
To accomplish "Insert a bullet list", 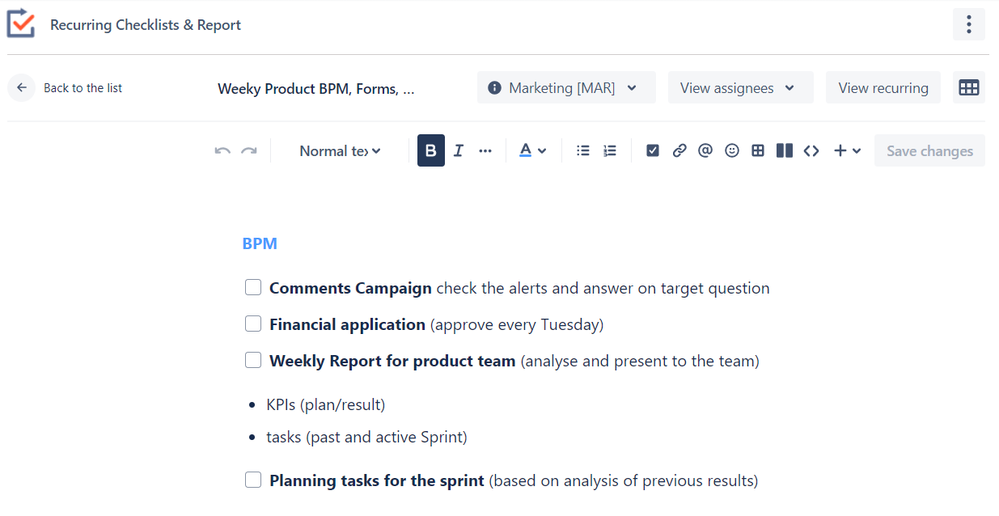I will (583, 151).
